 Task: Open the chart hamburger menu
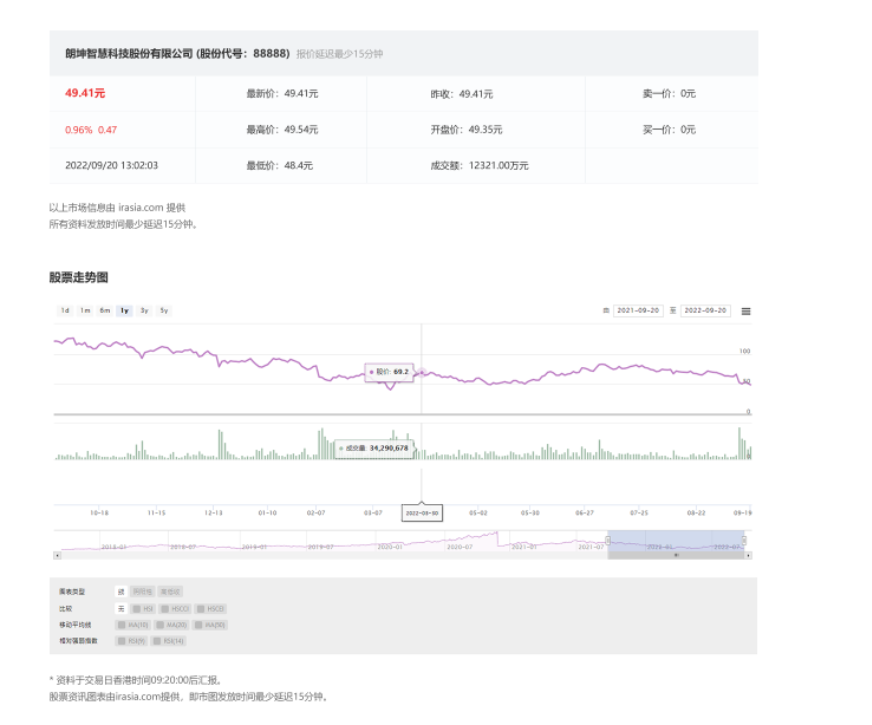tap(745, 311)
